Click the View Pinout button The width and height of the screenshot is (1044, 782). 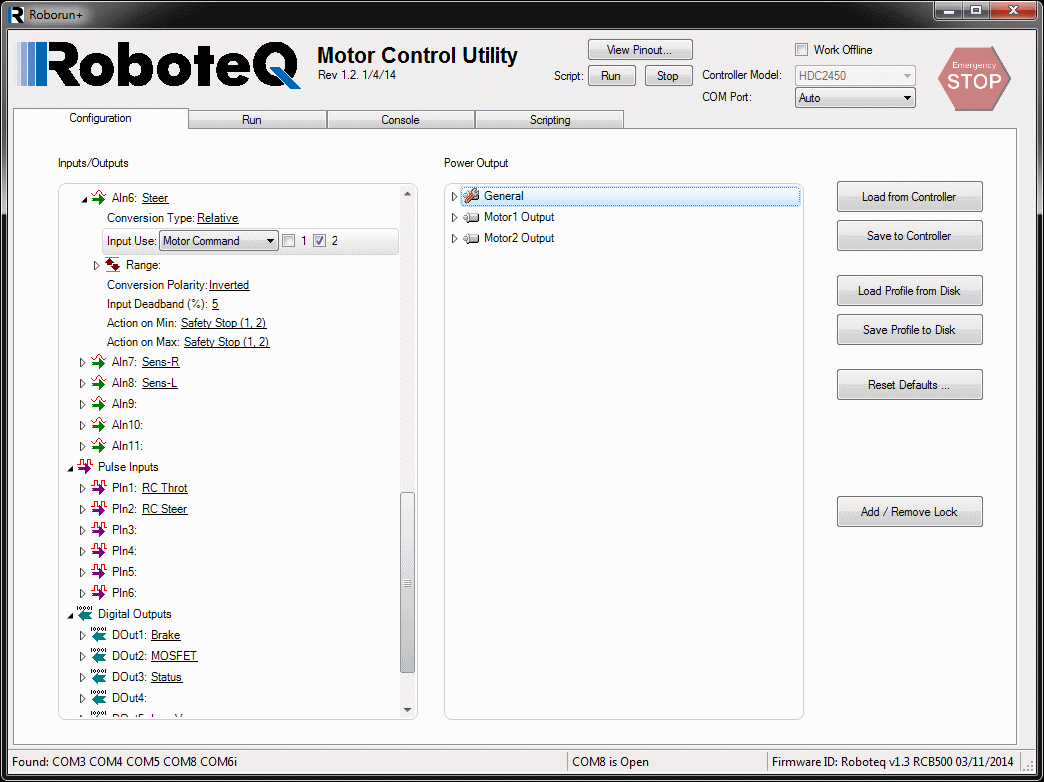[640, 50]
